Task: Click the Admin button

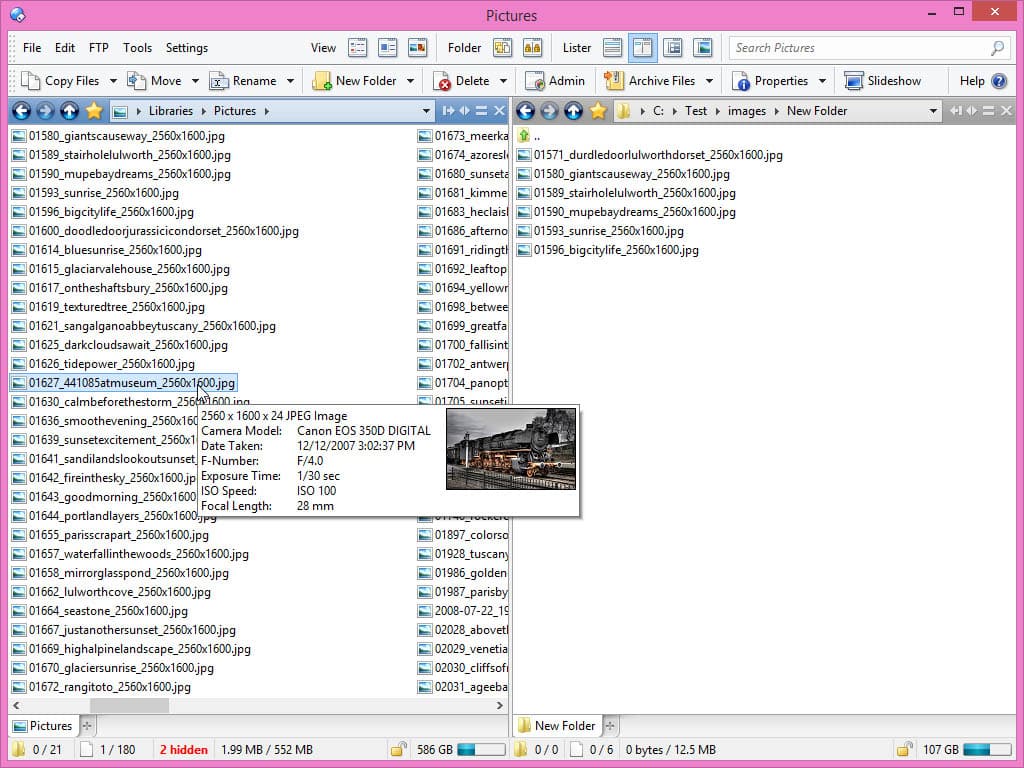Action: tap(556, 81)
